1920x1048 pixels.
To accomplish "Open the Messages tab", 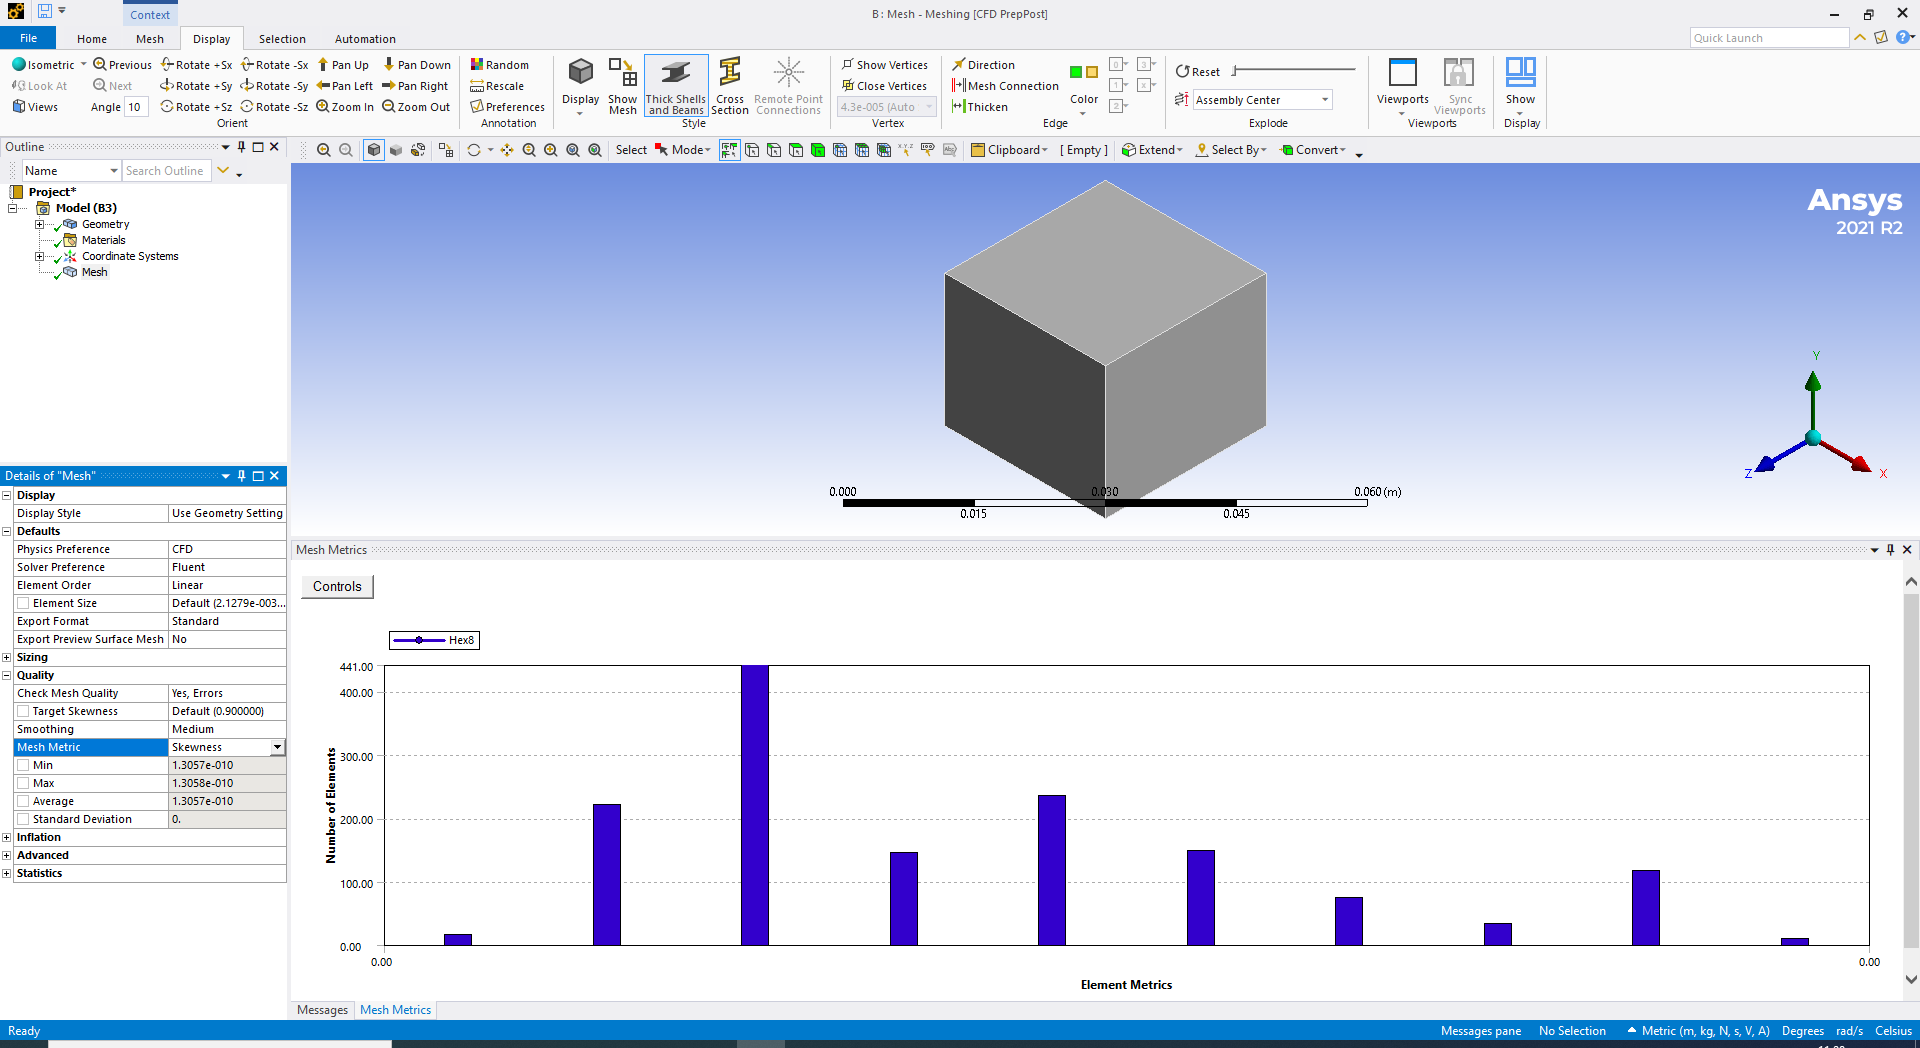I will click(322, 1010).
